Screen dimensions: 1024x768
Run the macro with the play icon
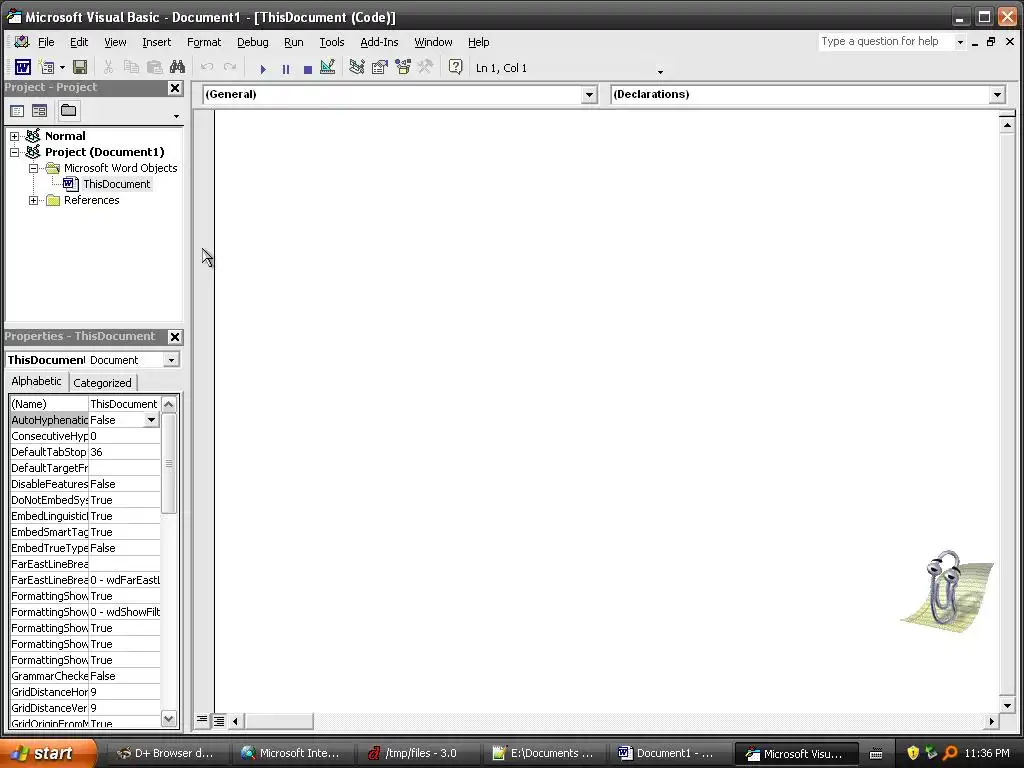coord(263,69)
